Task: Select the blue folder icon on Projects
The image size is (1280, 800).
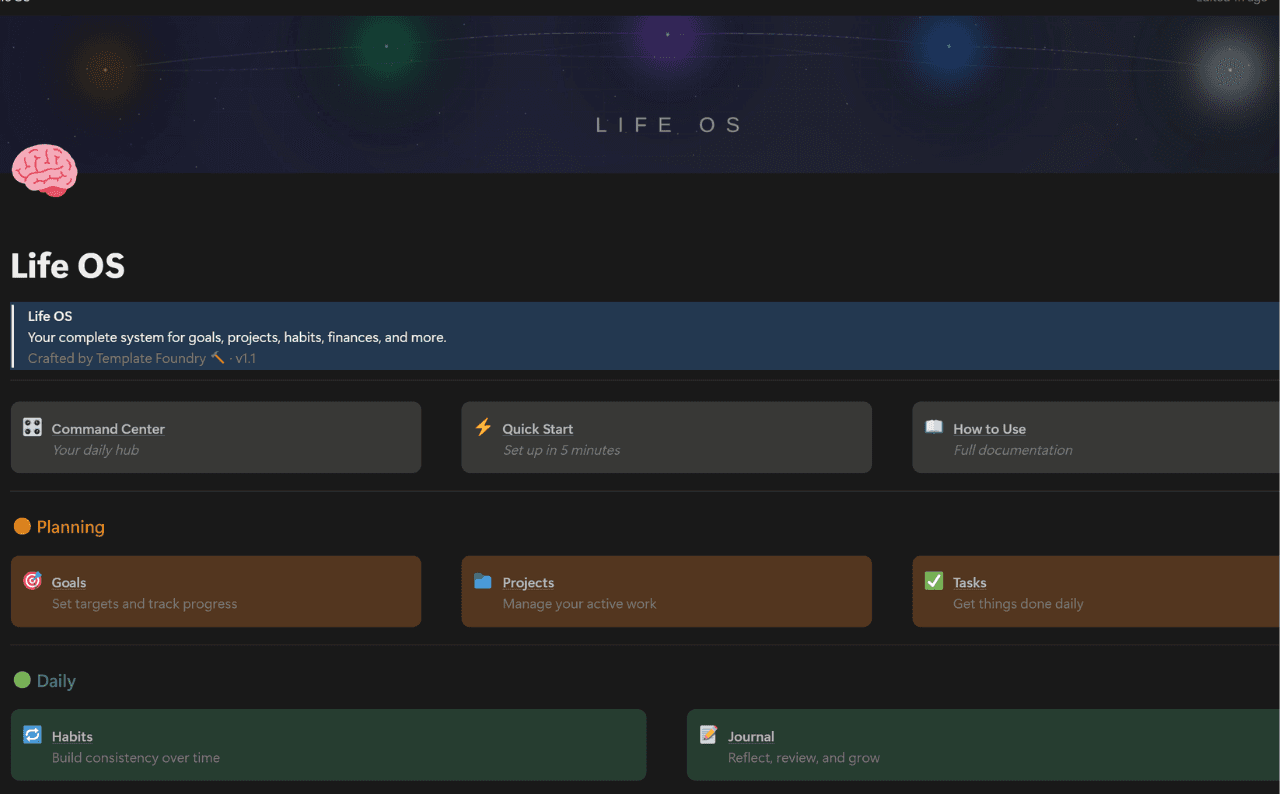Action: (x=483, y=581)
